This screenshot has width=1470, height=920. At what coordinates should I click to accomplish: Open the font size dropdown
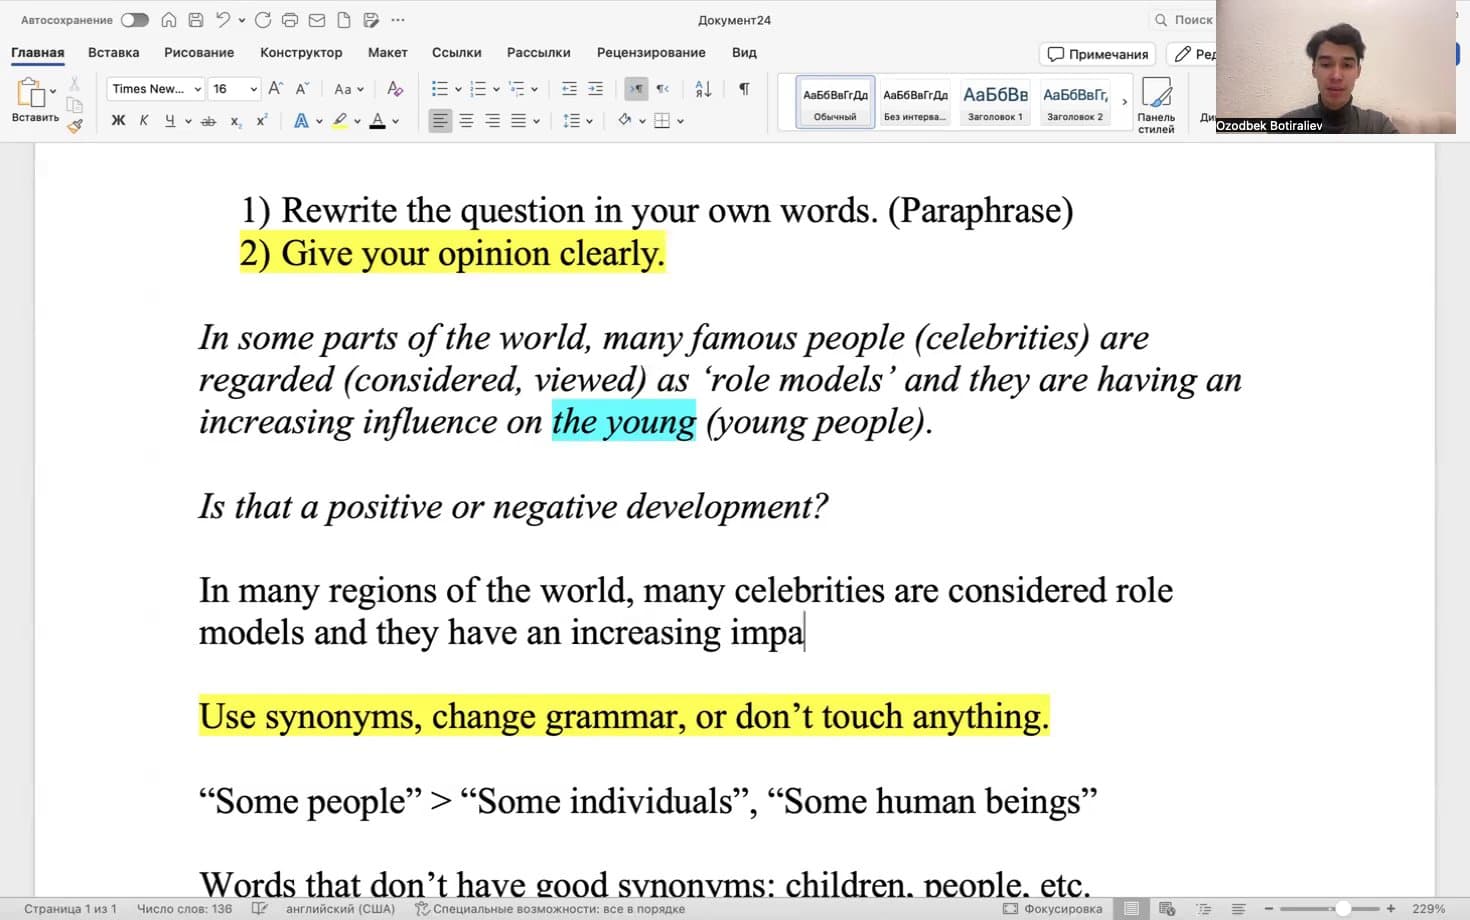coord(253,89)
